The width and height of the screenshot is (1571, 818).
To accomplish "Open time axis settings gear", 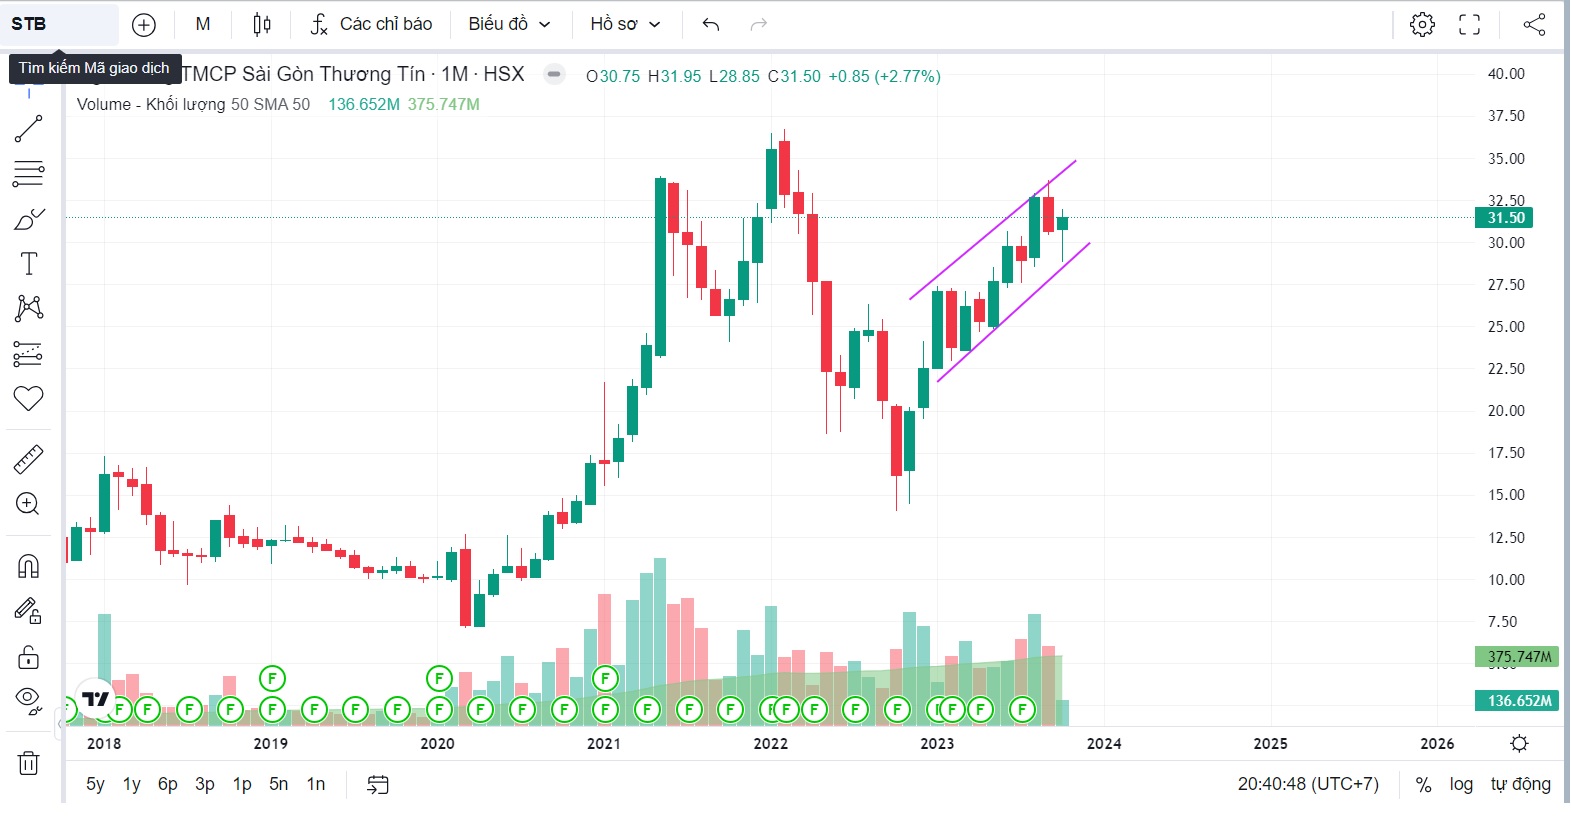I will click(x=1520, y=743).
